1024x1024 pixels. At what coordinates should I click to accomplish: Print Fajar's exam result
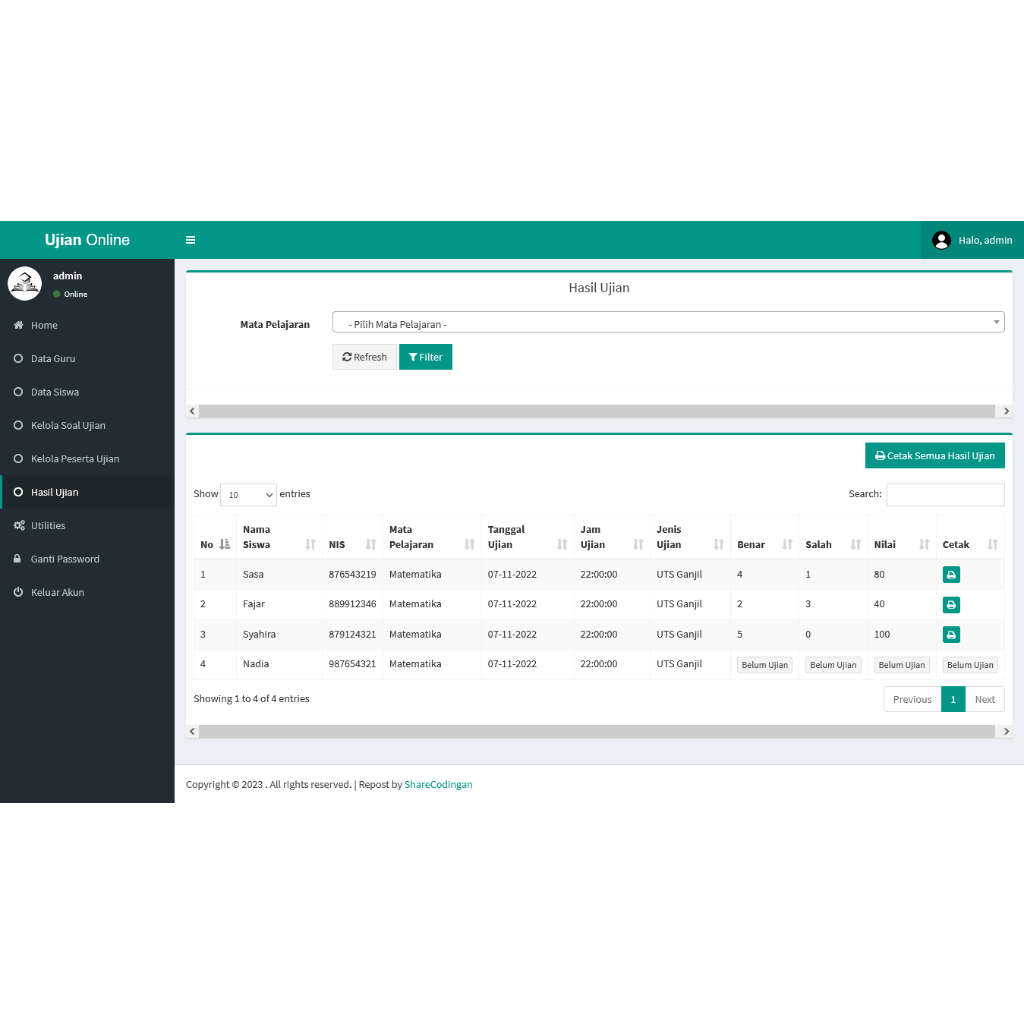pos(951,605)
